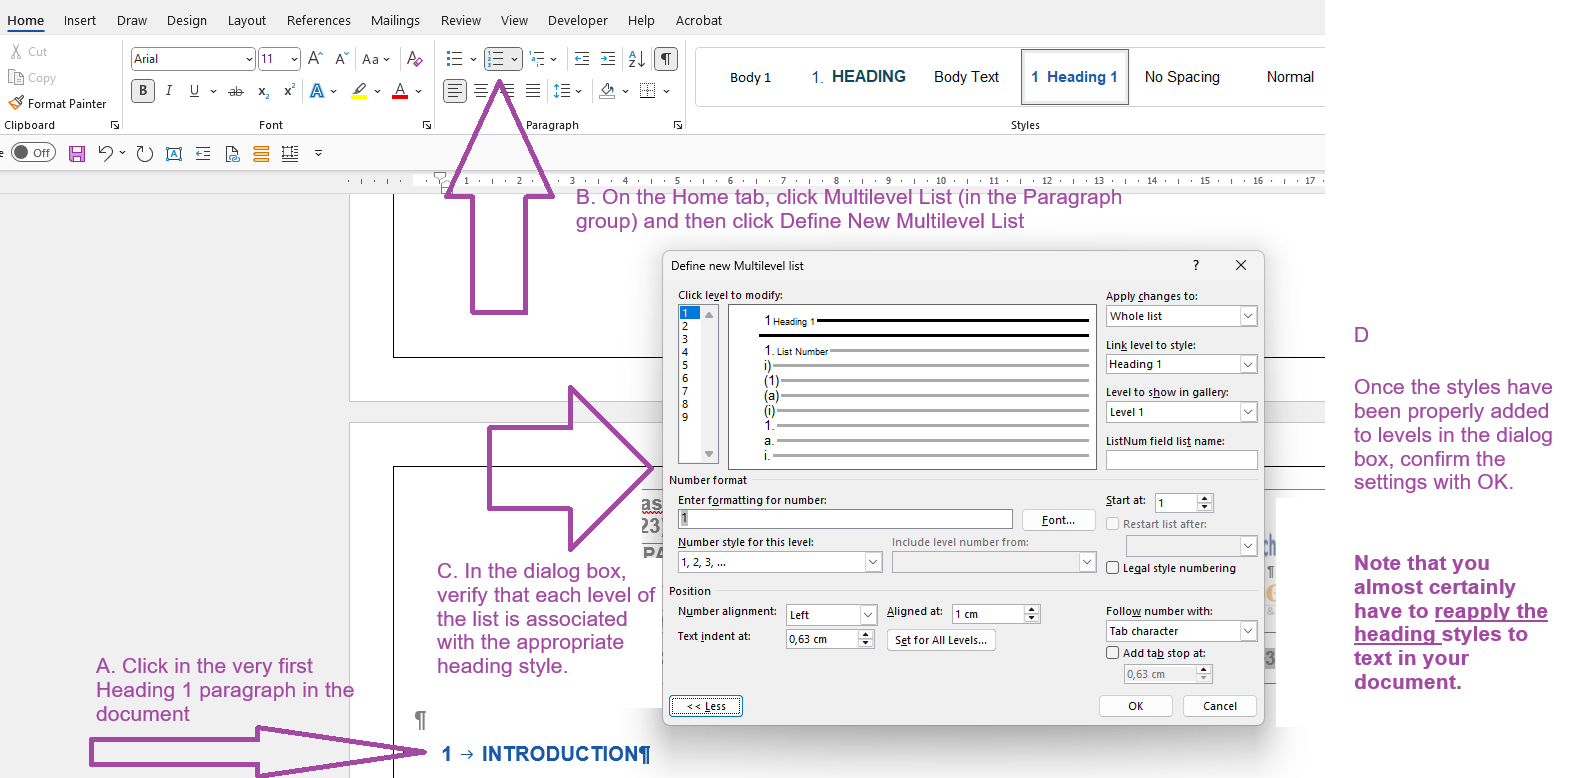
Task: Open the borders button
Action: 648,91
